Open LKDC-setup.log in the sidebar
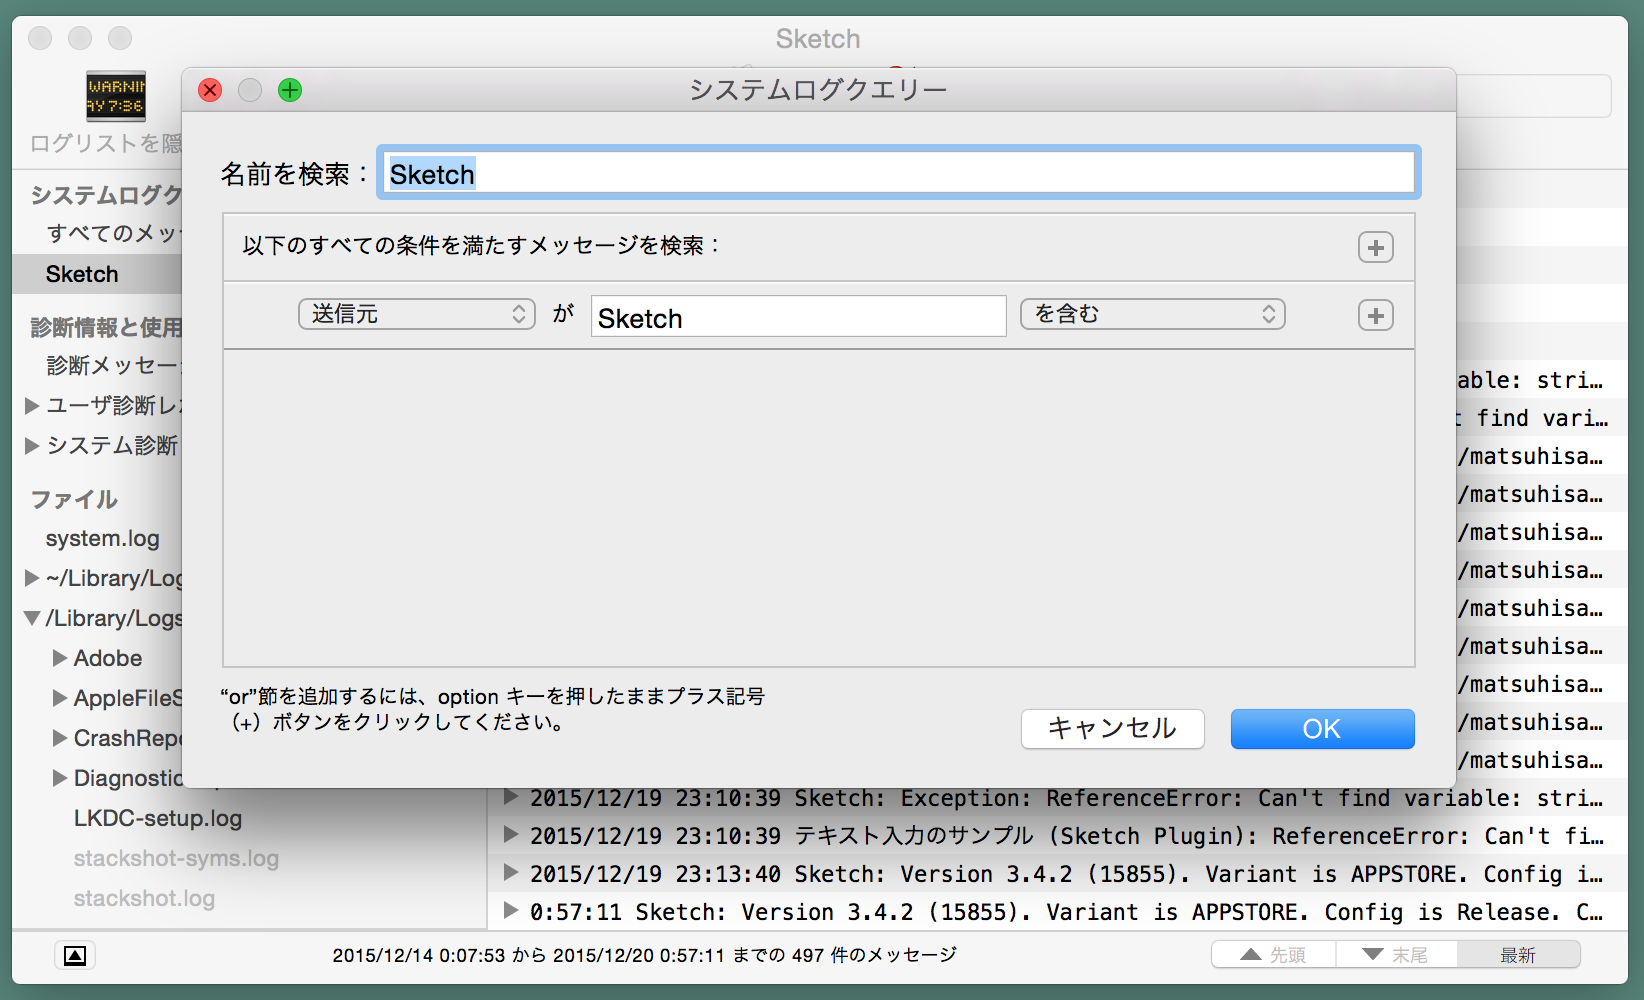The width and height of the screenshot is (1644, 1000). 158,818
